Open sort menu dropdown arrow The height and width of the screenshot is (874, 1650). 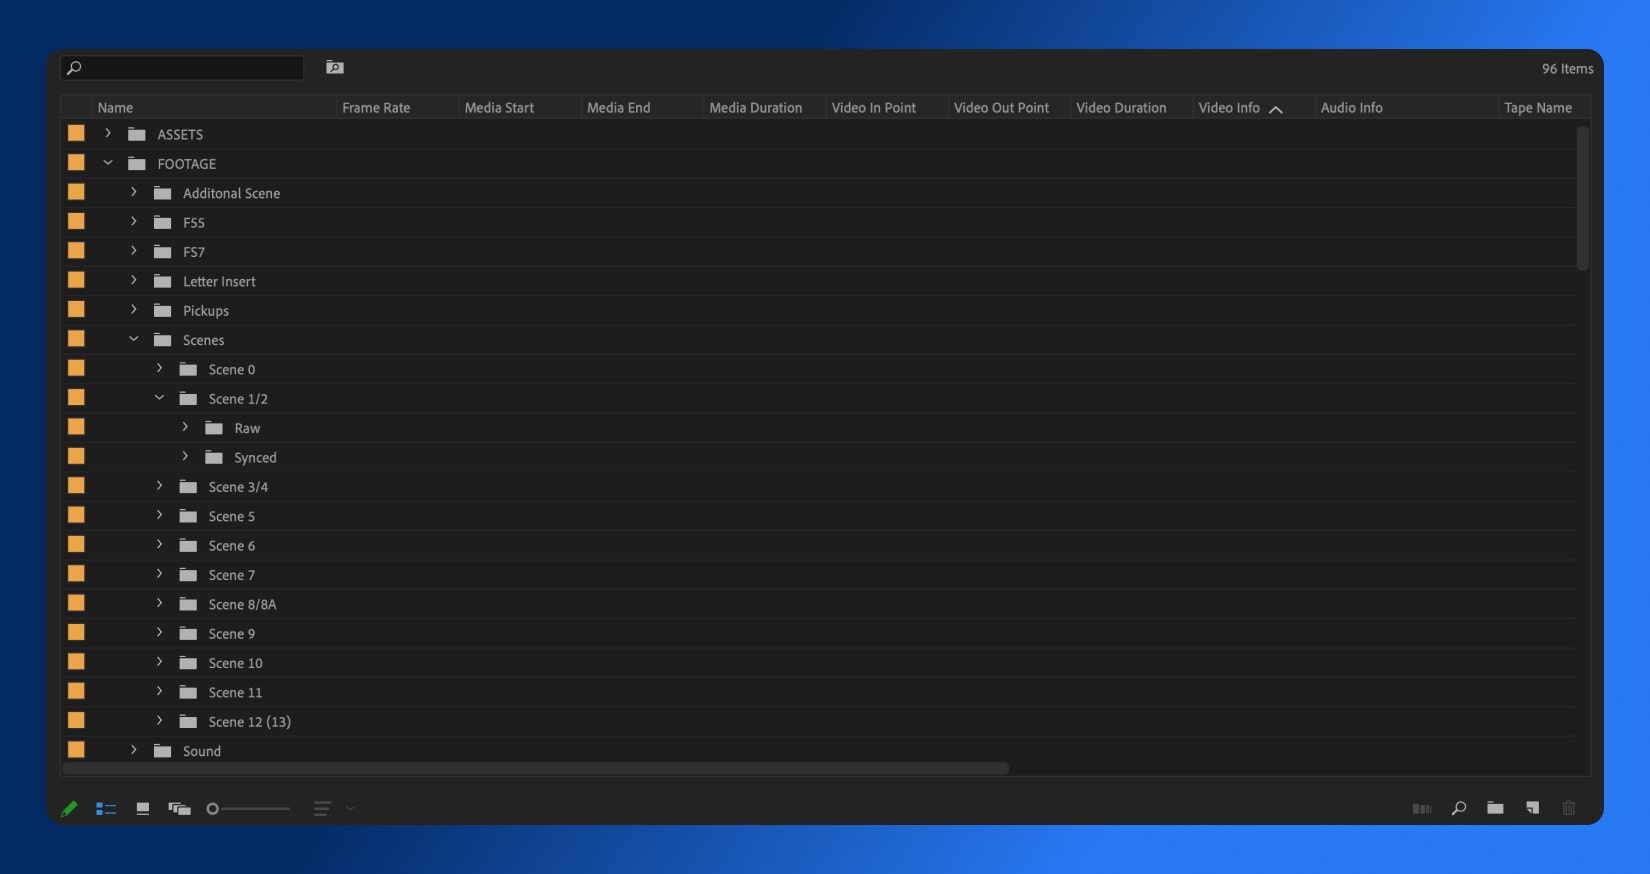click(x=350, y=808)
